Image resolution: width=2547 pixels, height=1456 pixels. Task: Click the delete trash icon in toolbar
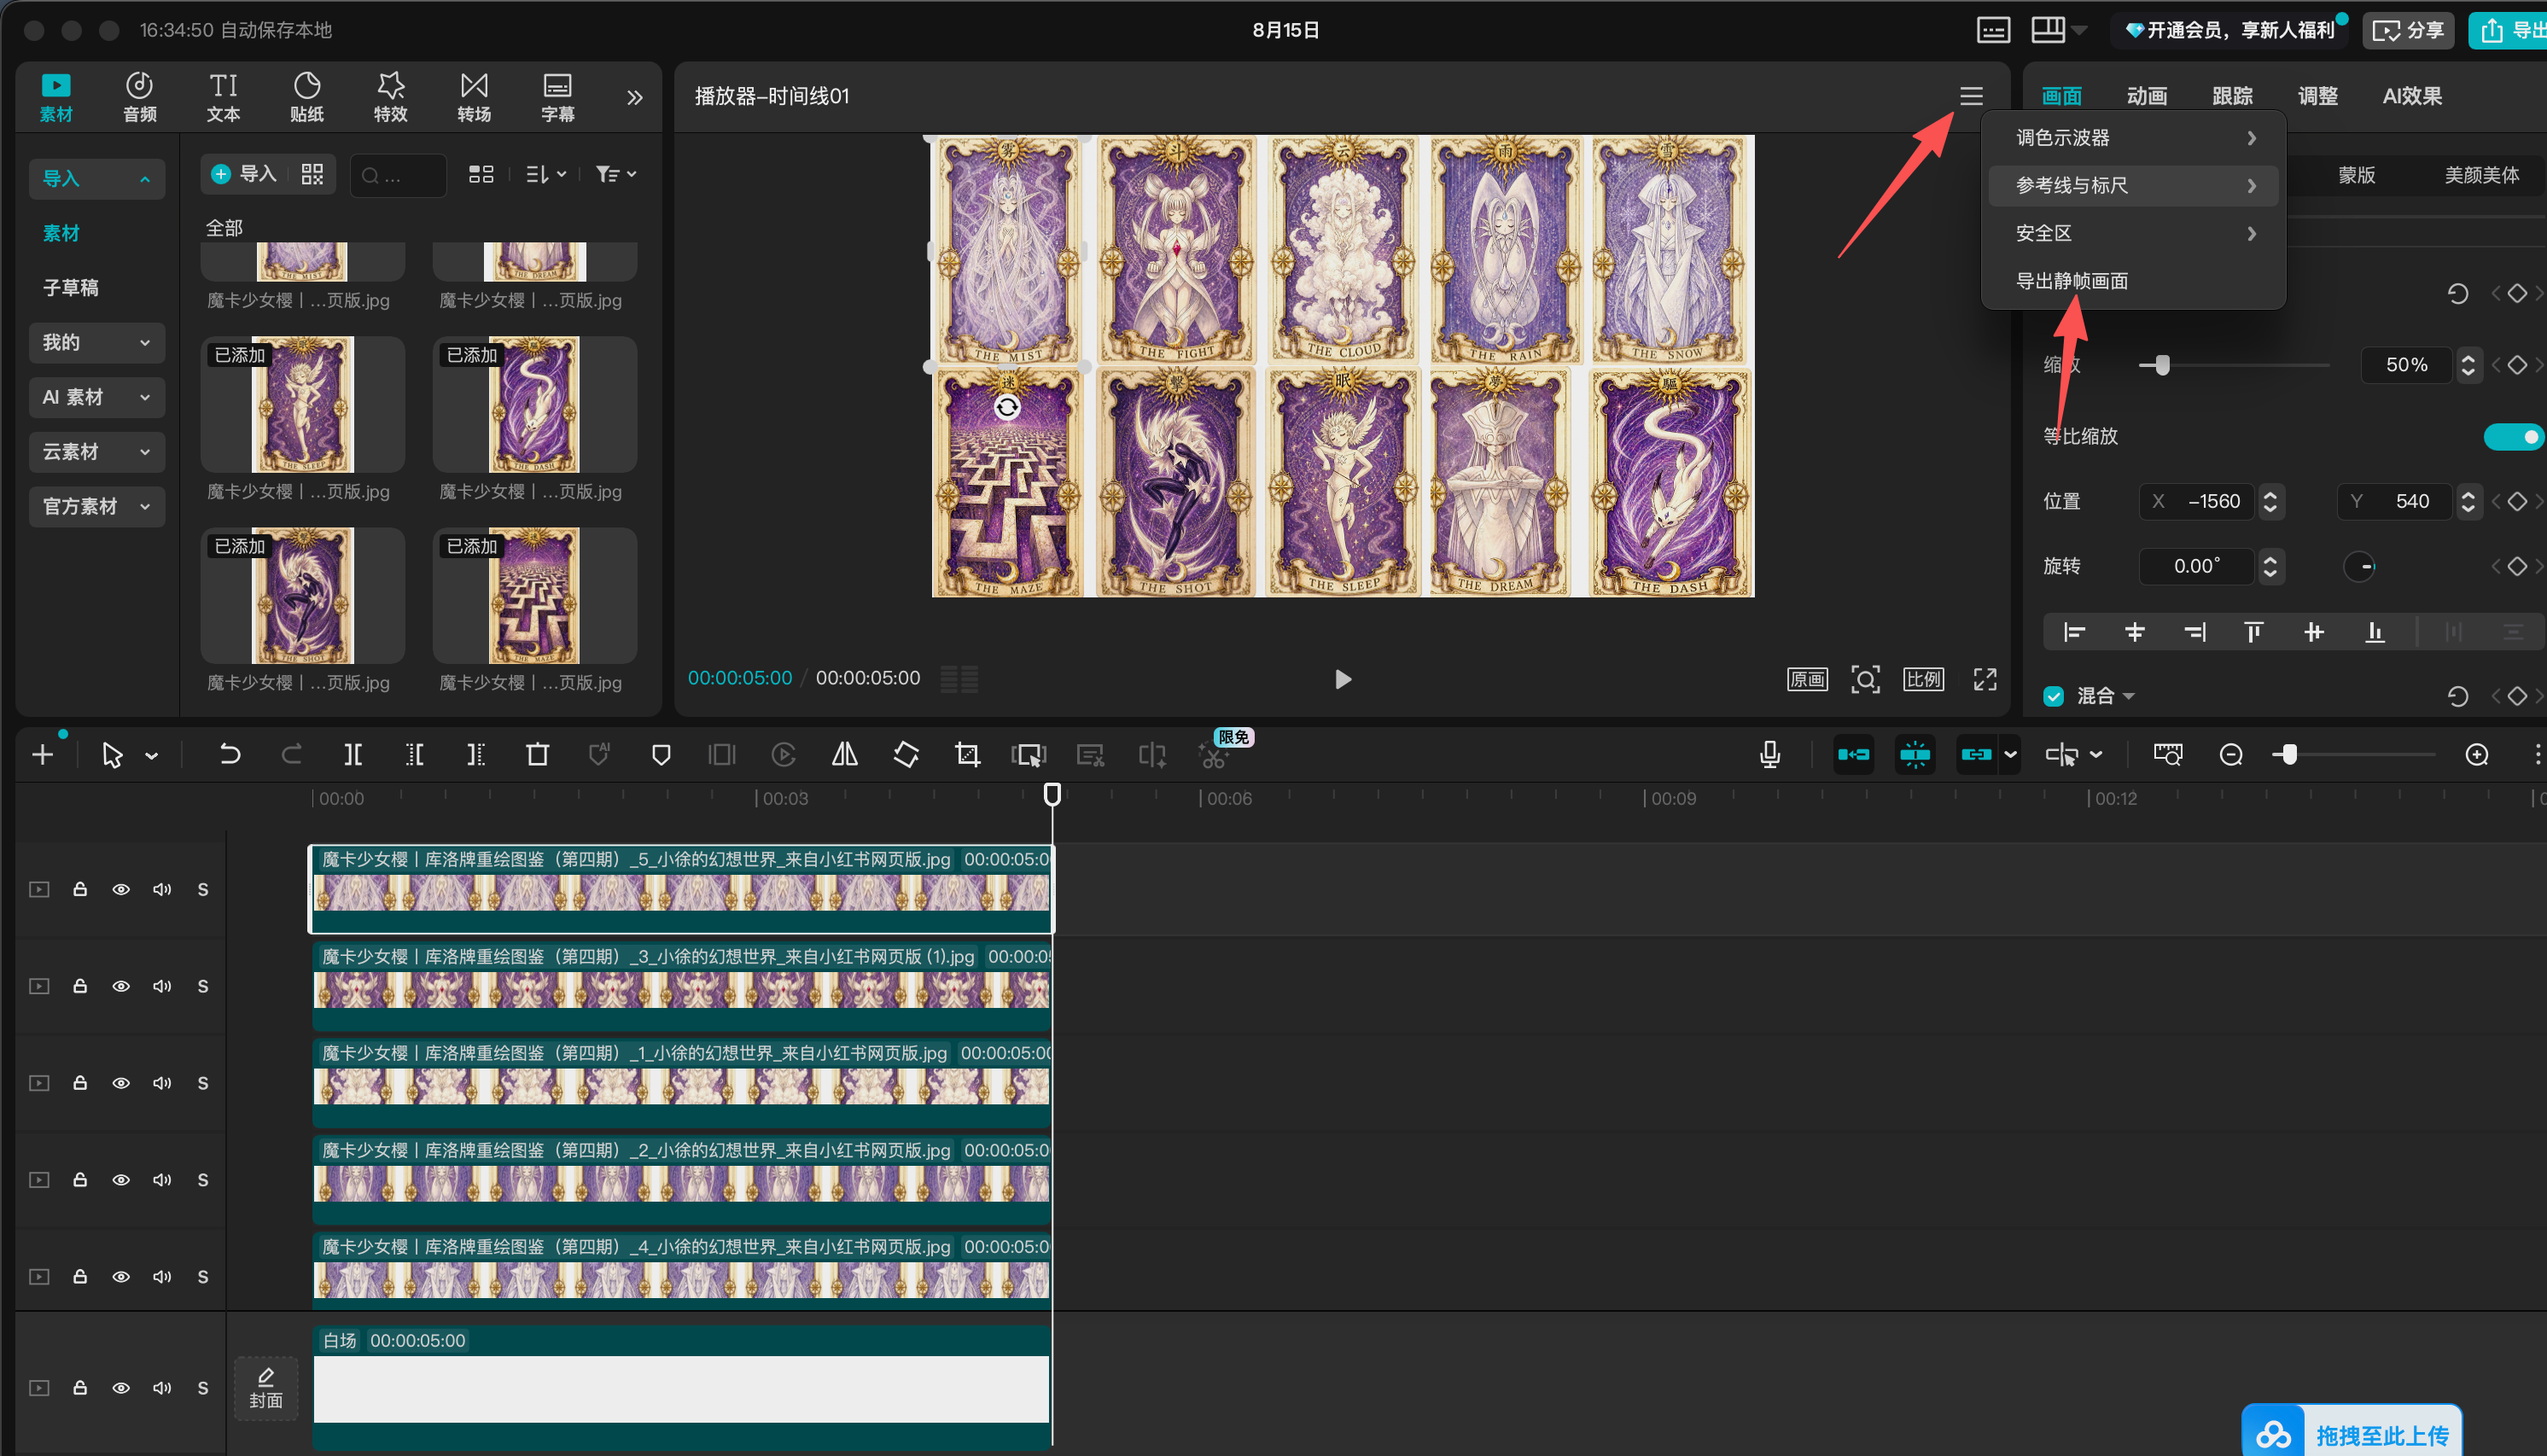coord(537,754)
